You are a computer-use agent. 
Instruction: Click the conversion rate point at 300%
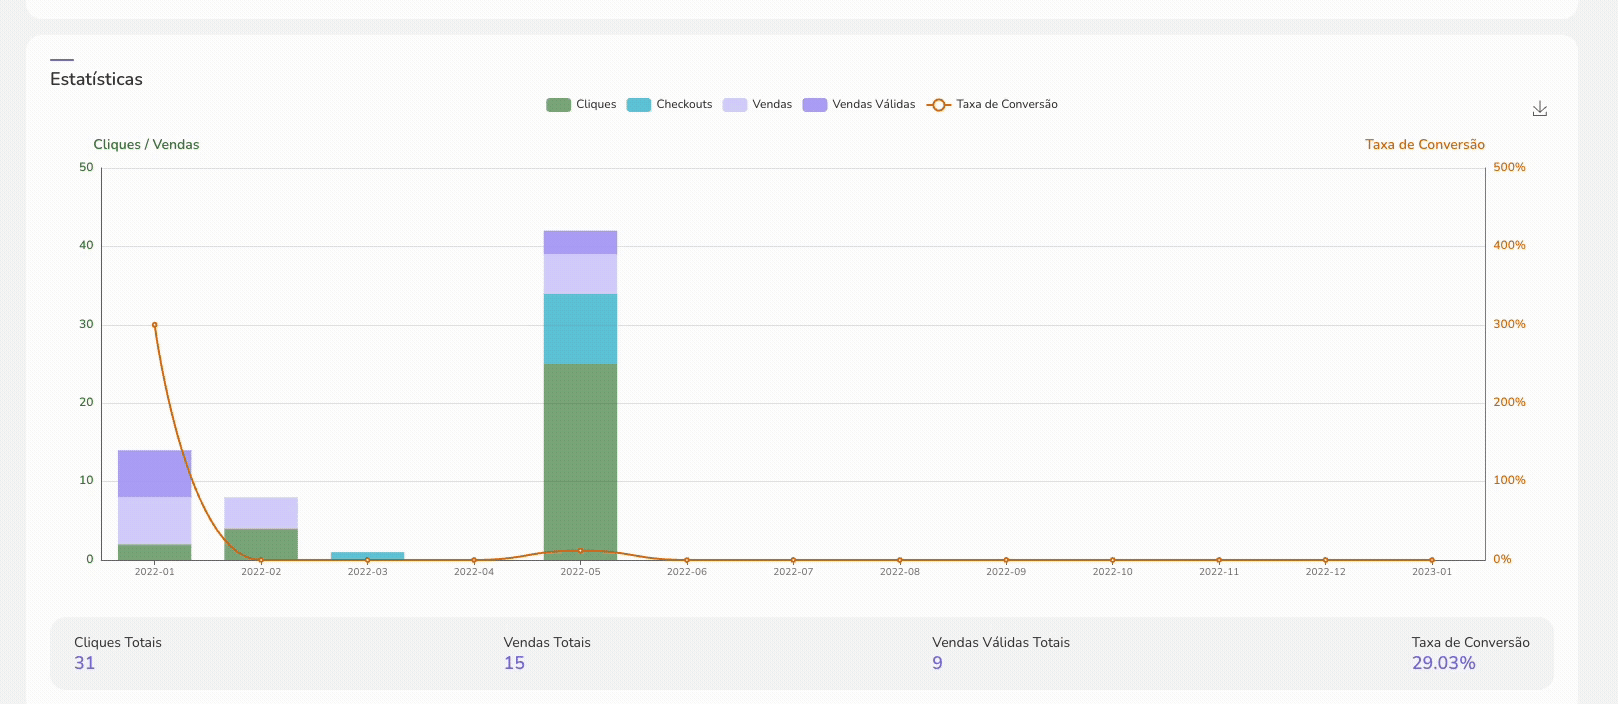(154, 325)
